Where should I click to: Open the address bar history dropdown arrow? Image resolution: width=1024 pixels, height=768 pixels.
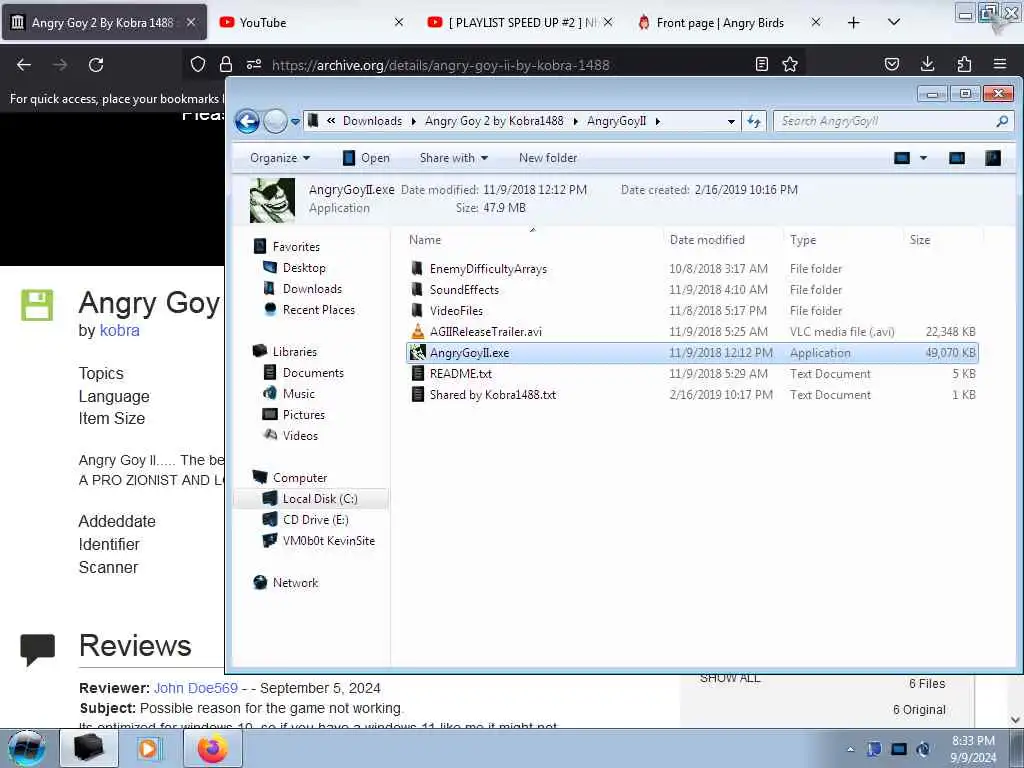[731, 121]
